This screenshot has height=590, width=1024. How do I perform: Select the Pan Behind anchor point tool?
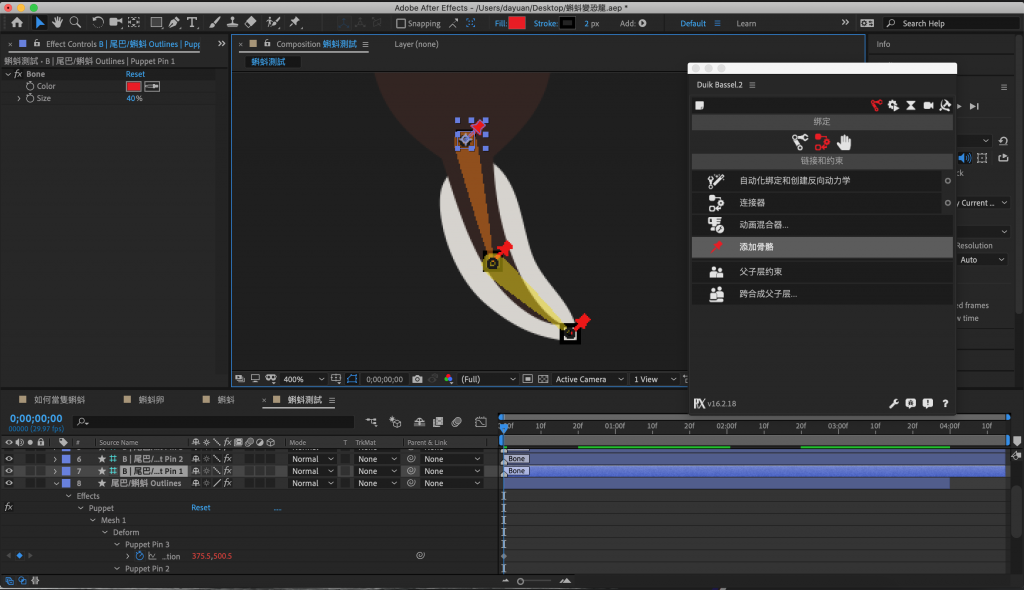tap(134, 23)
